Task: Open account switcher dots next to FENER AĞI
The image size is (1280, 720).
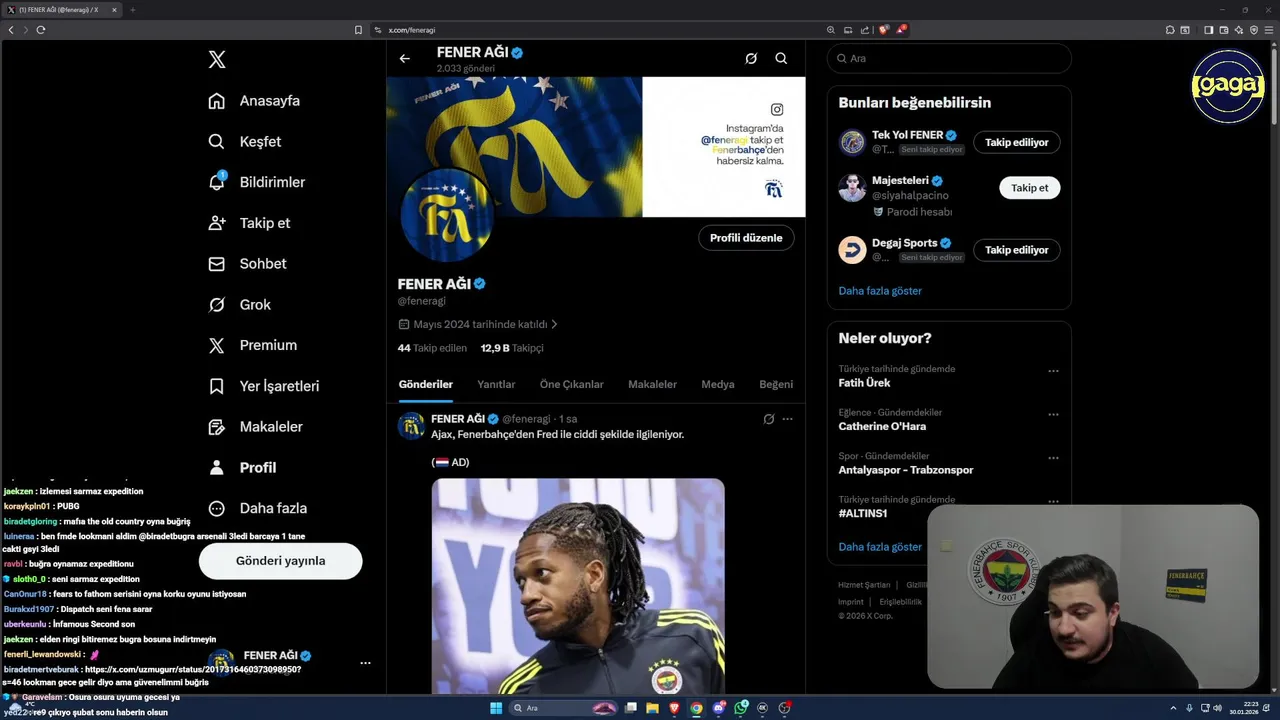Action: point(365,663)
